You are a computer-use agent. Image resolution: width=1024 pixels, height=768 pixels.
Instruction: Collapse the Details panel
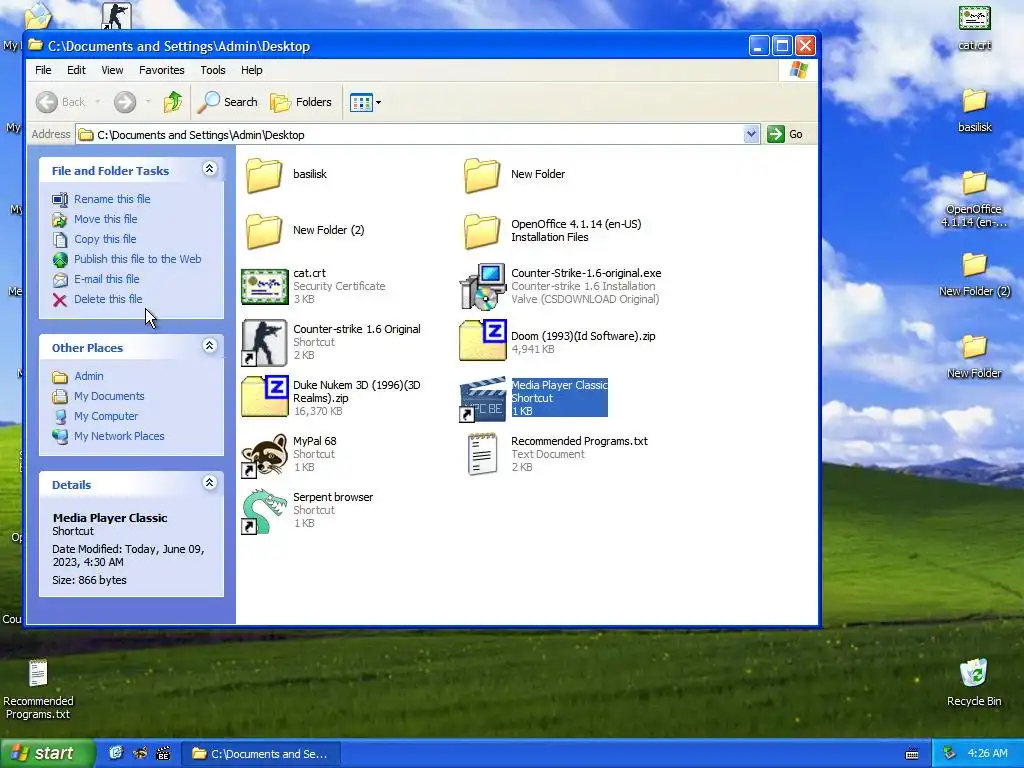209,483
